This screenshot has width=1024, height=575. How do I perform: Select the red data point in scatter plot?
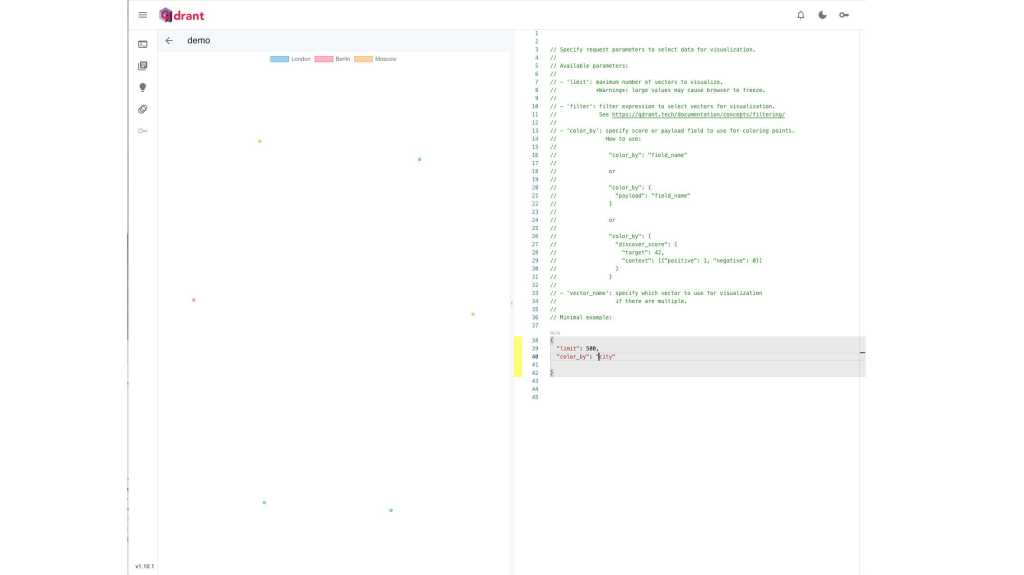[x=194, y=300]
